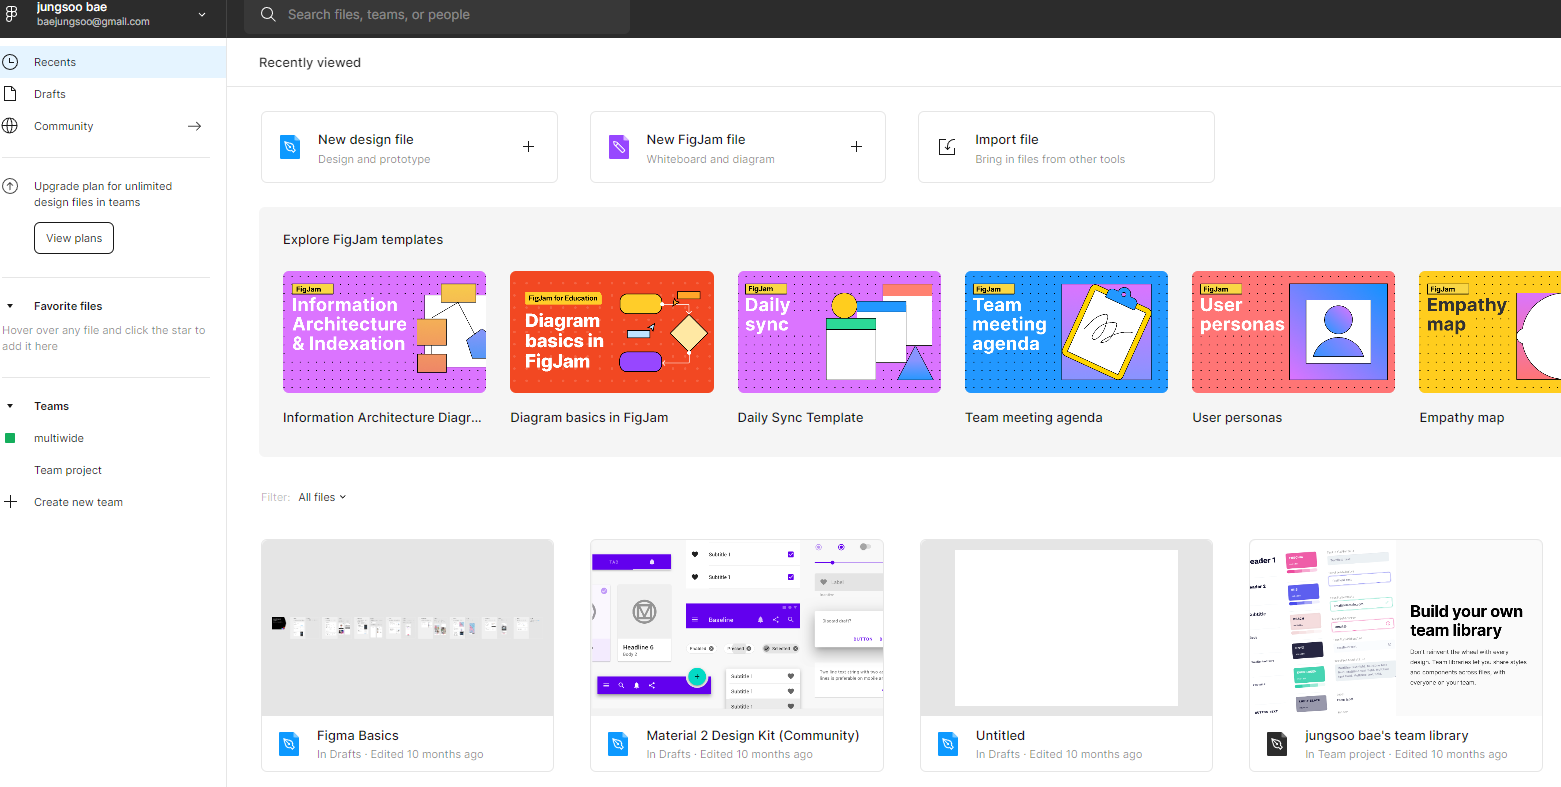The image size is (1561, 787).
Task: Click the arrow next to Community
Action: coord(195,126)
